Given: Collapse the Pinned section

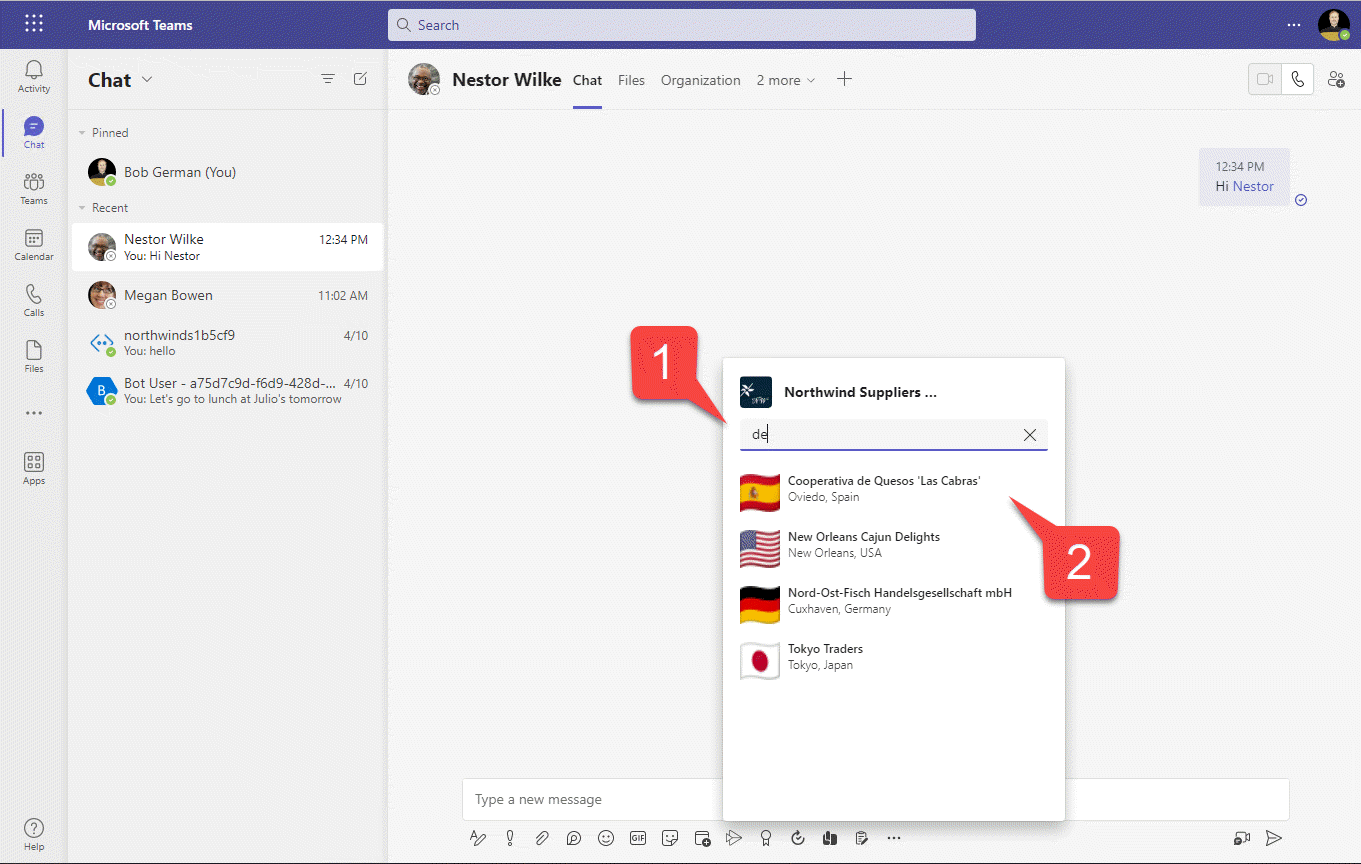Looking at the screenshot, I should pyautogui.click(x=83, y=133).
